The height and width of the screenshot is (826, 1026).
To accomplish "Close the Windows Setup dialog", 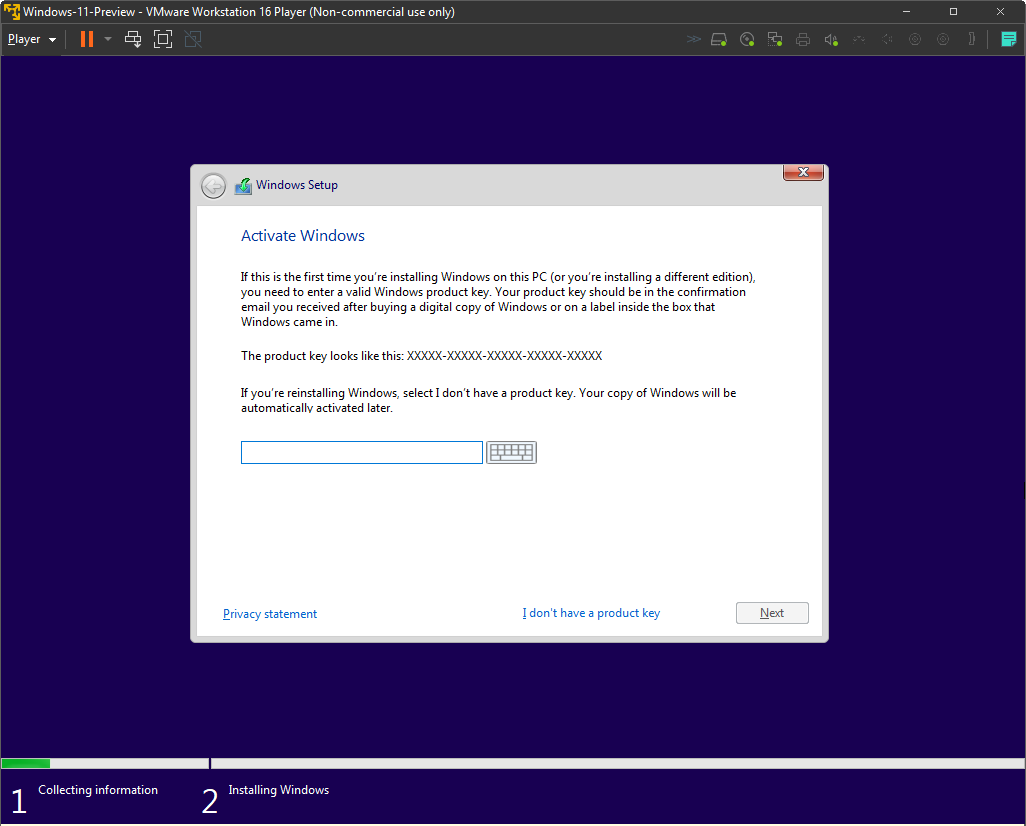I will pos(803,172).
